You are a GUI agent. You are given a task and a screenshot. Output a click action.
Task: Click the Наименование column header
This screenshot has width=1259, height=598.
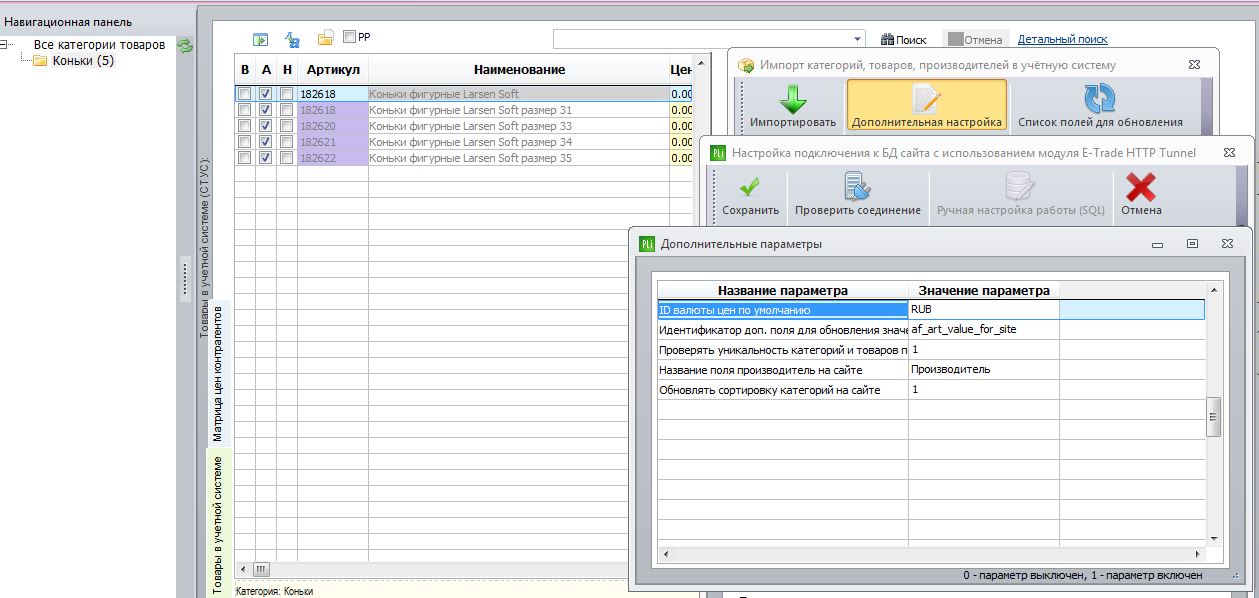(519, 70)
